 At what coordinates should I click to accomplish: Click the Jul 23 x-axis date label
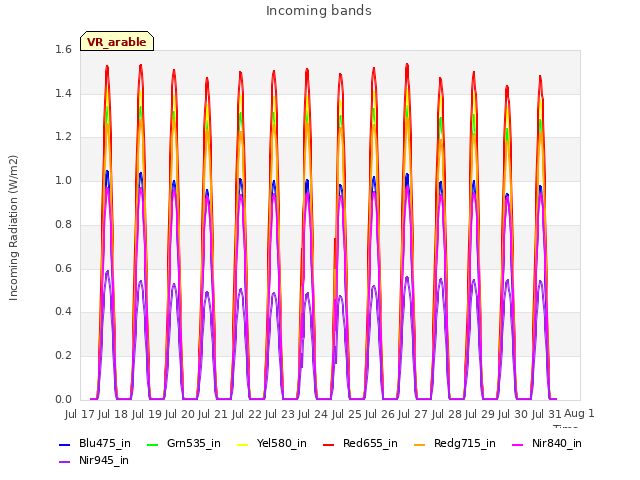click(280, 415)
